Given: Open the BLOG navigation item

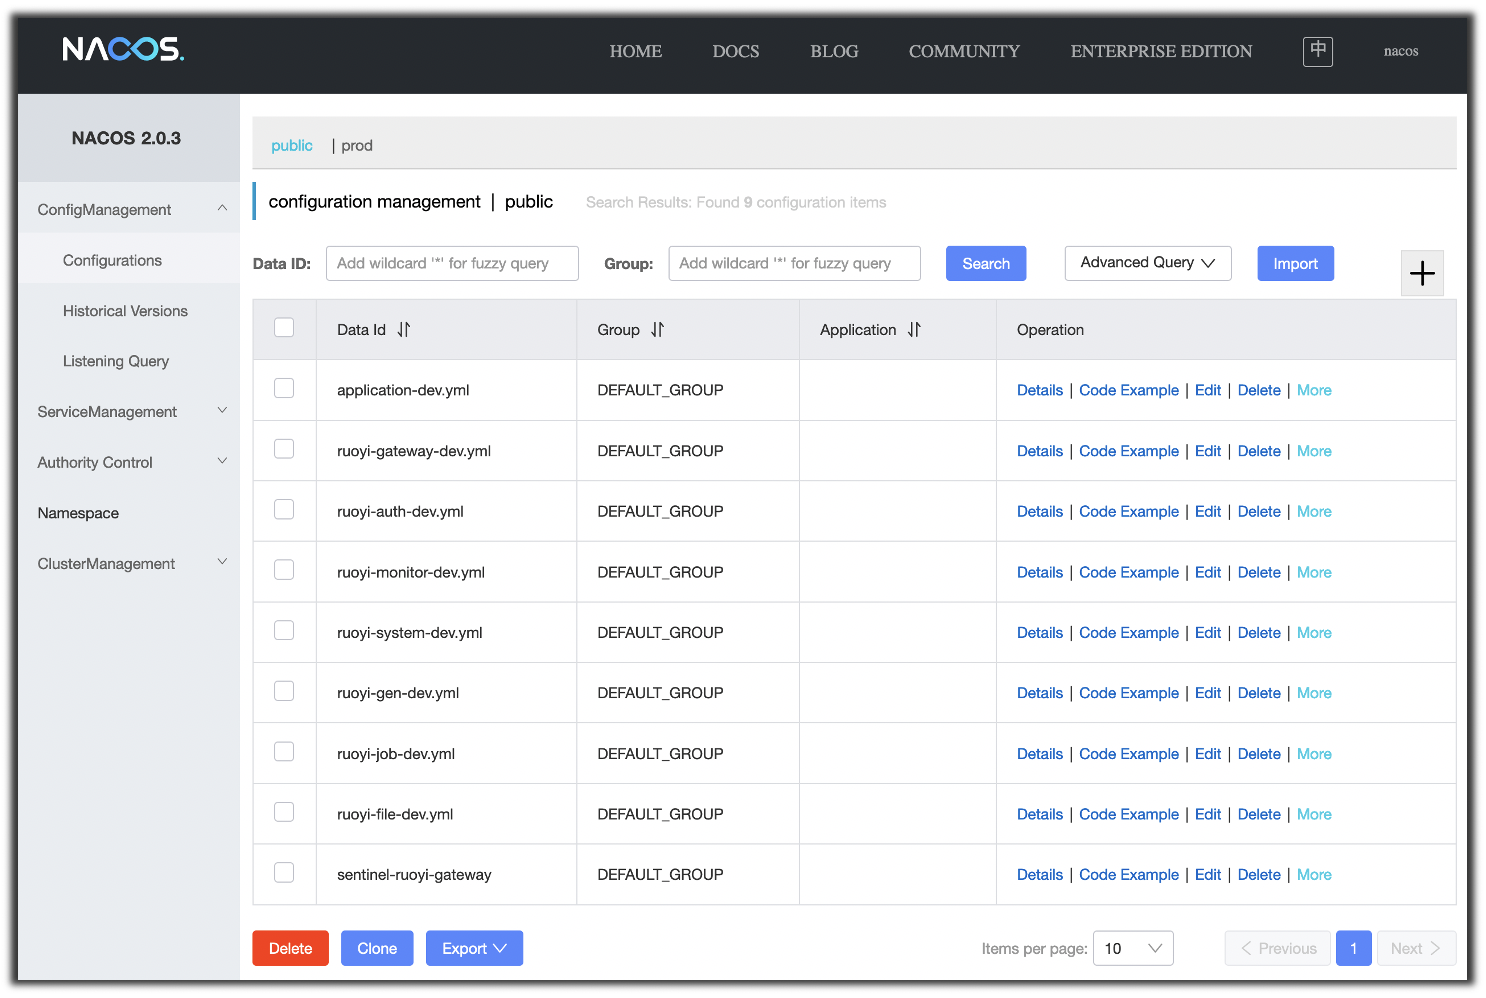Looking at the screenshot, I should tap(834, 51).
